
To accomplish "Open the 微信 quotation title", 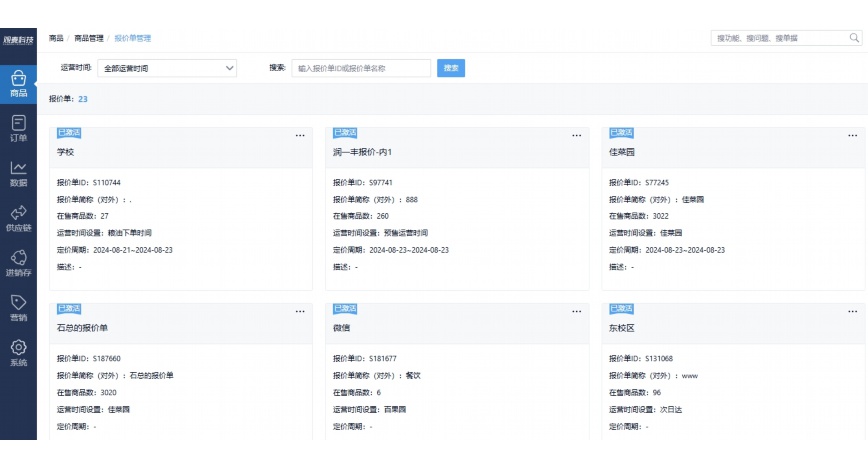I will click(x=342, y=328).
